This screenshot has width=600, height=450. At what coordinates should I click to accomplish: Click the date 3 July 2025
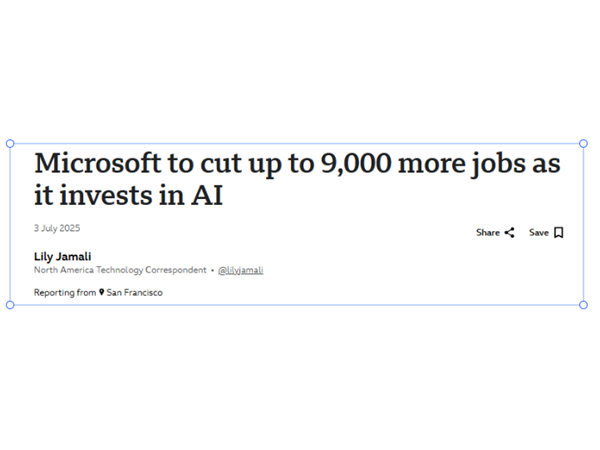point(57,228)
